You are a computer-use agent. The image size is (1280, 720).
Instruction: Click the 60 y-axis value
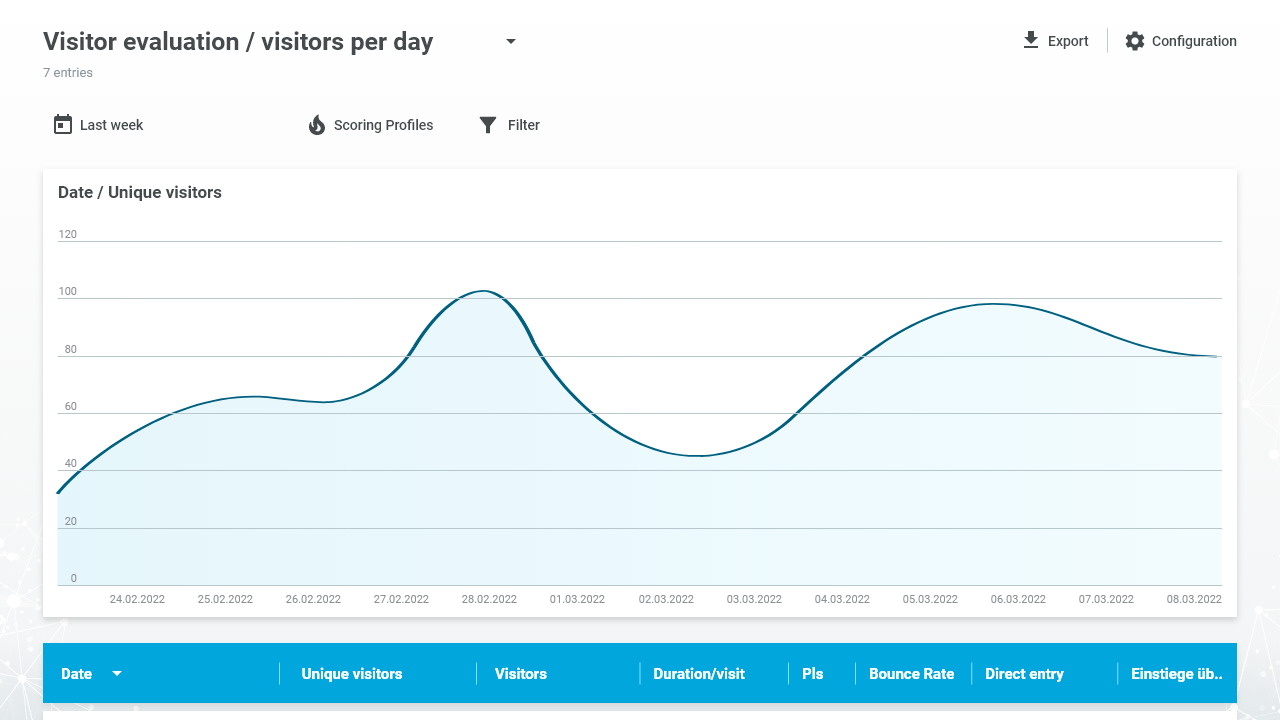point(70,407)
